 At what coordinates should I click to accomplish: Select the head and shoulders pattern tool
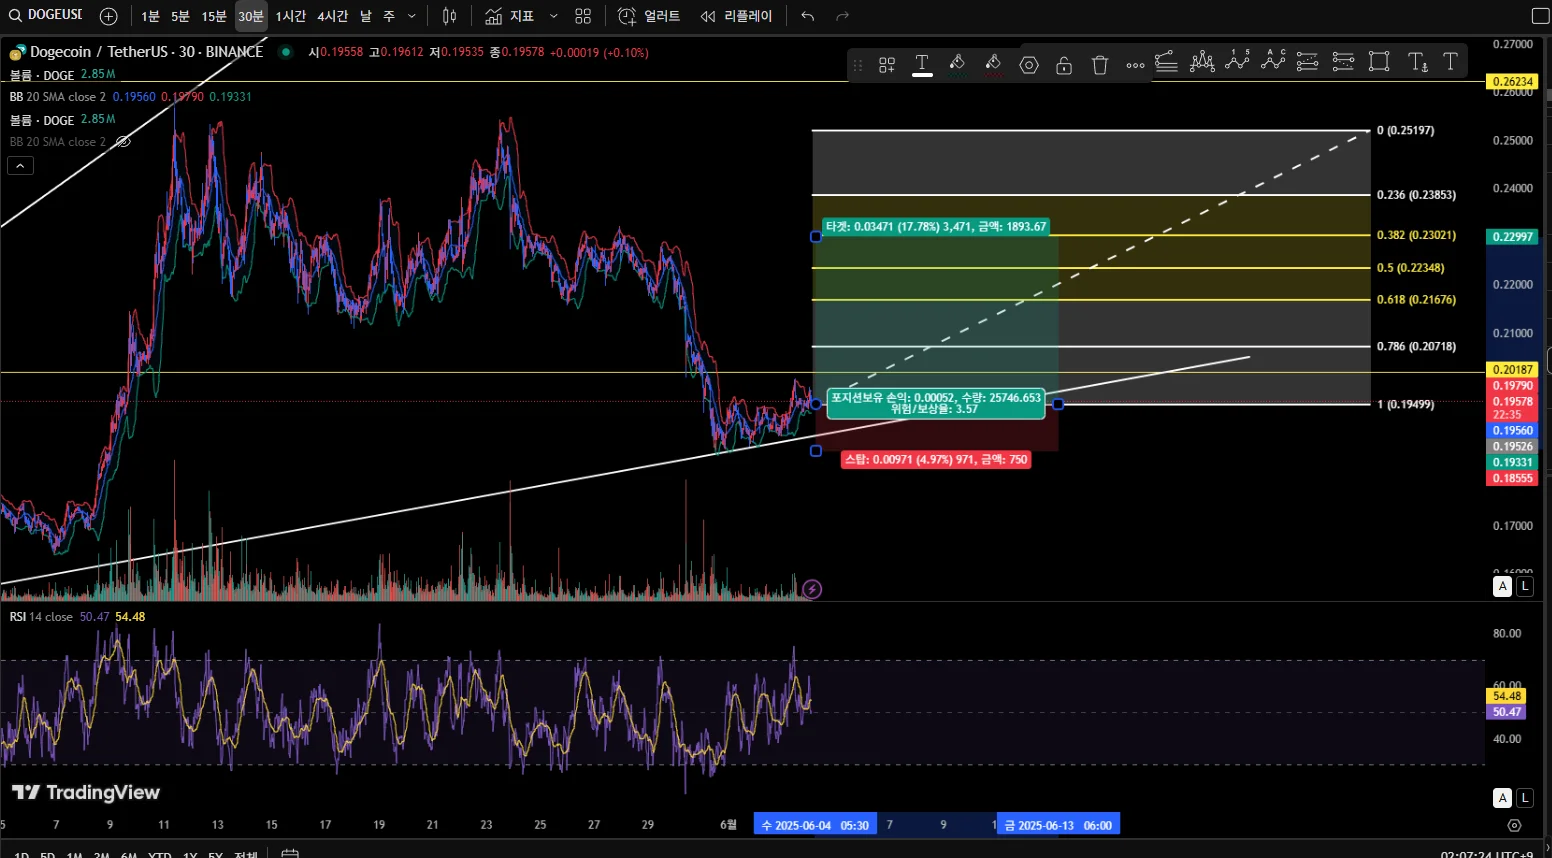1202,61
